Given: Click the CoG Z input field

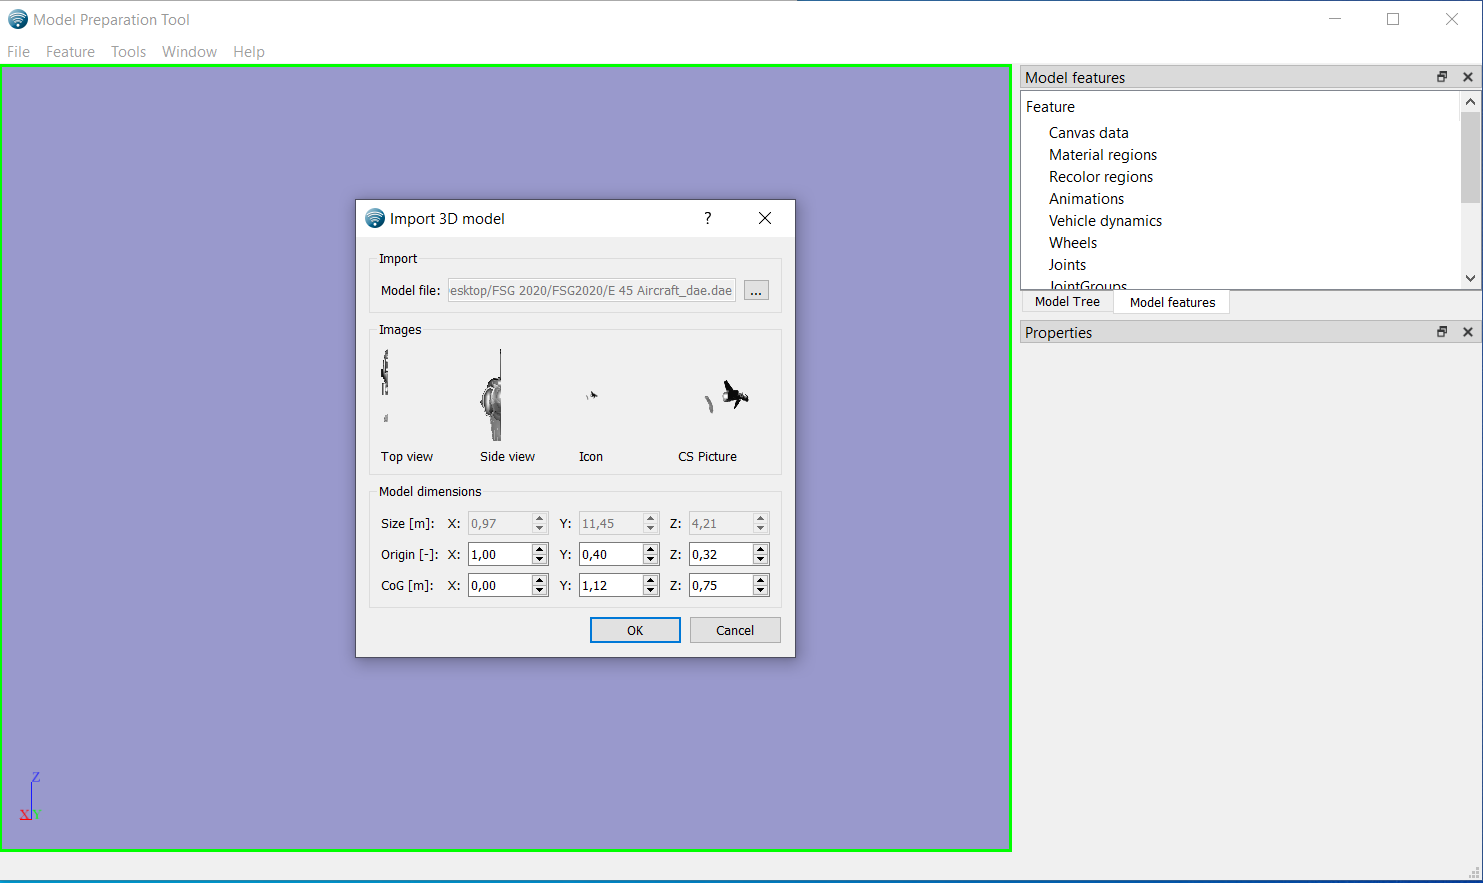Looking at the screenshot, I should click(721, 585).
